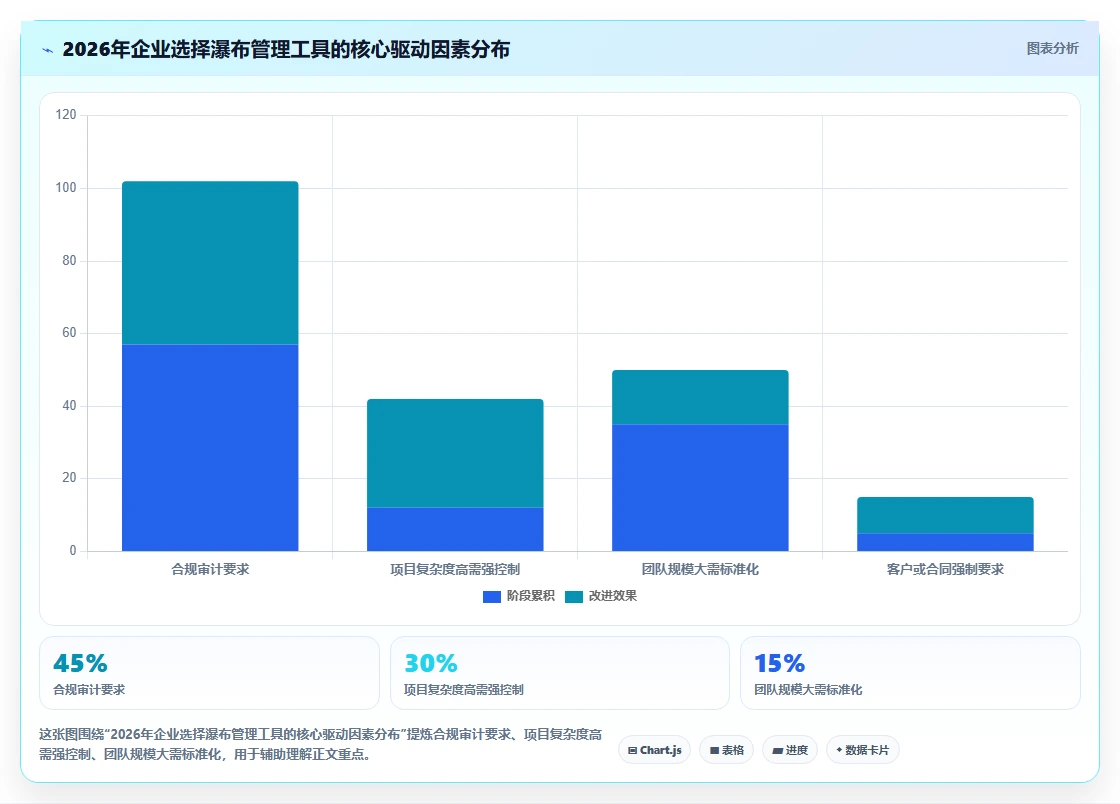Image resolution: width=1120 pixels, height=804 pixels.
Task: Select the Chart.js tag chip
Action: click(654, 750)
